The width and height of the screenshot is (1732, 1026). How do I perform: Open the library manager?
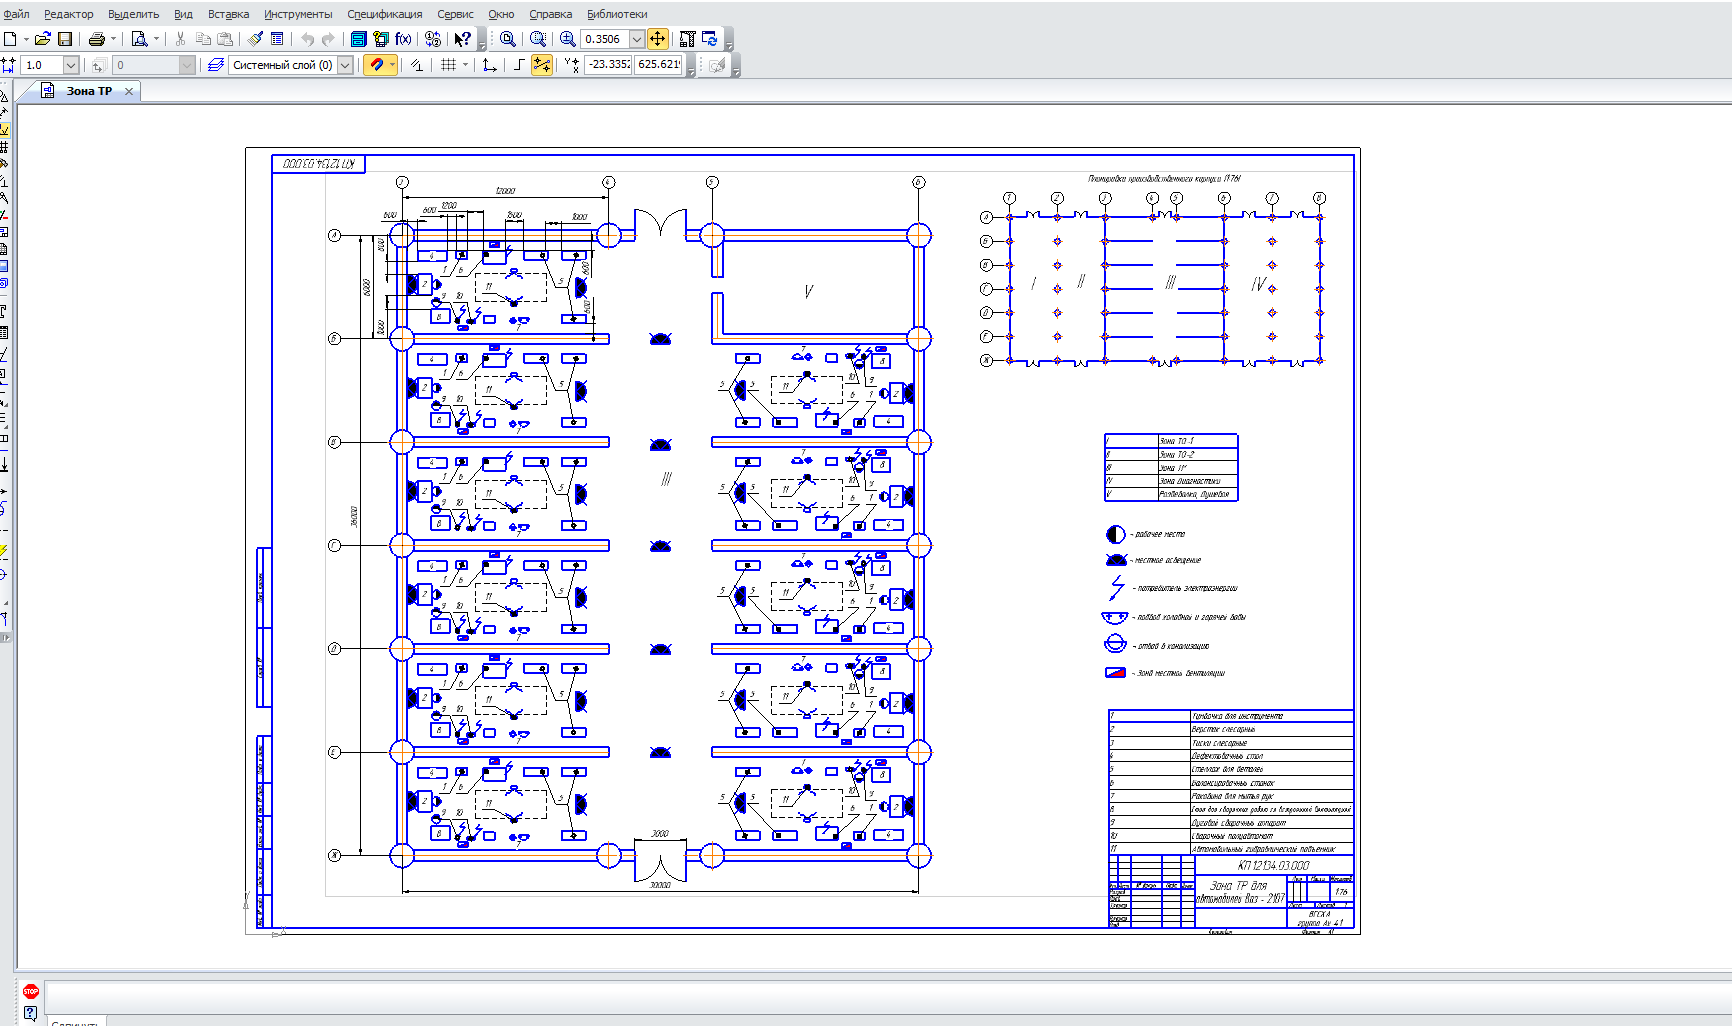(x=358, y=39)
